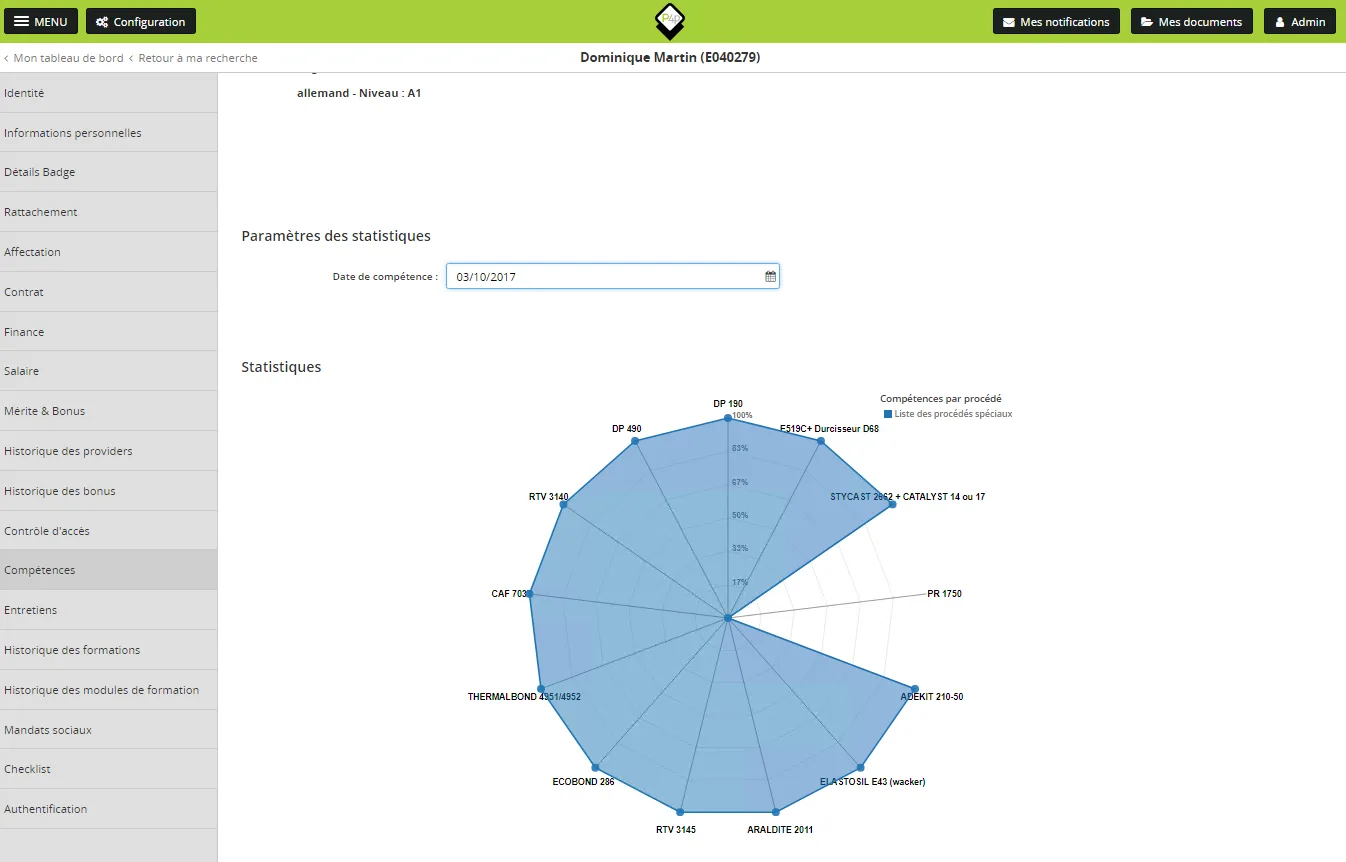Open Contrôle d'accès section
Image resolution: width=1346 pixels, height=862 pixels.
pyautogui.click(x=108, y=531)
